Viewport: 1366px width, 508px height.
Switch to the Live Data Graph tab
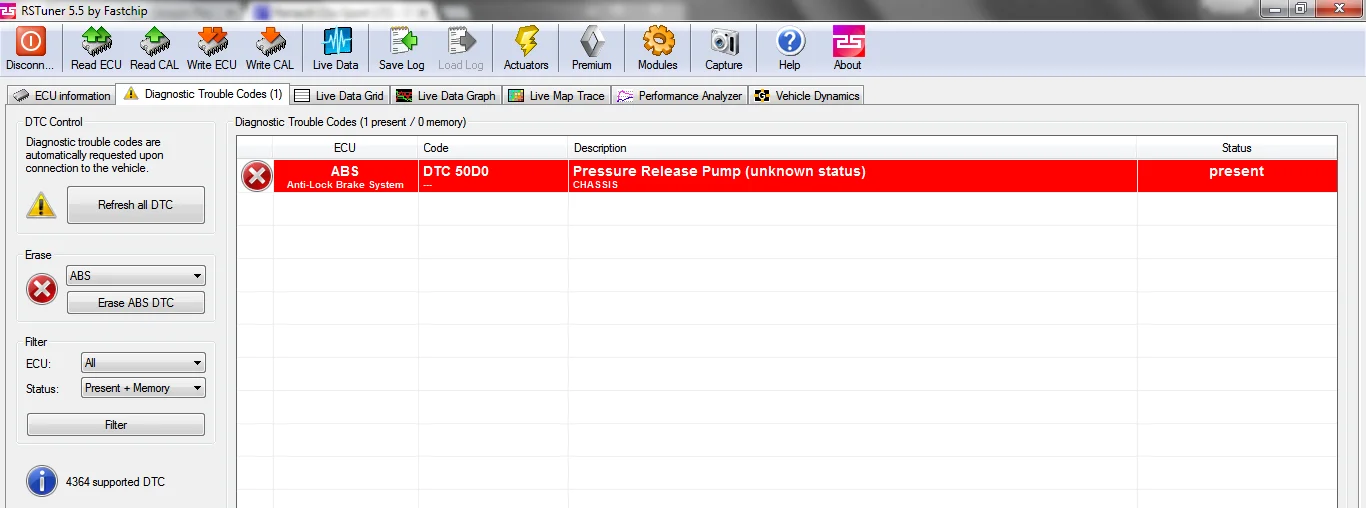point(446,96)
